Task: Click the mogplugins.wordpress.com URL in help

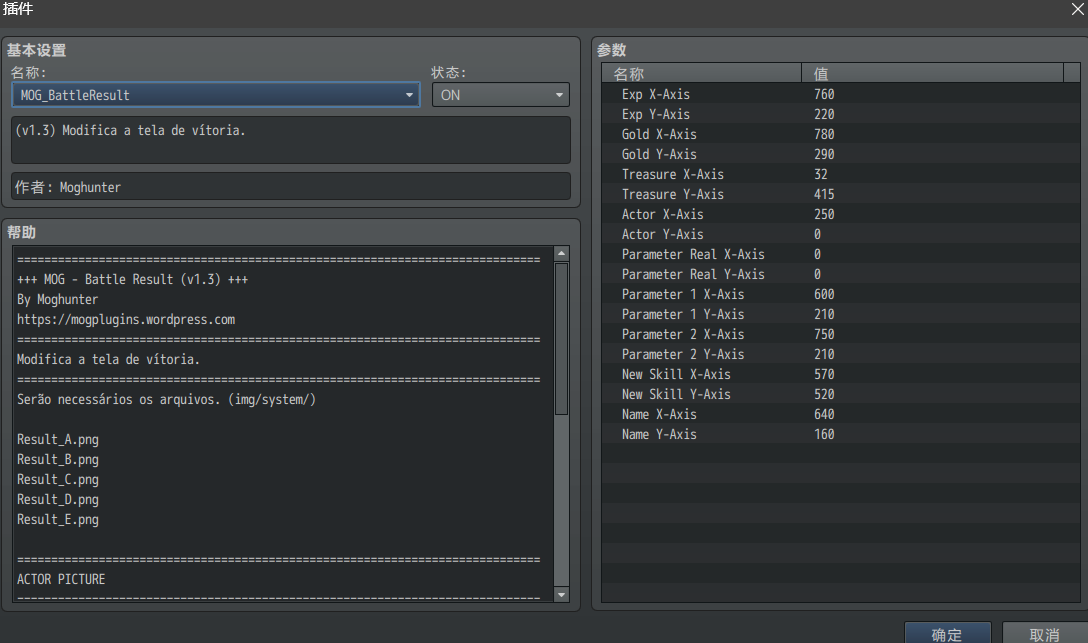Action: click(126, 320)
